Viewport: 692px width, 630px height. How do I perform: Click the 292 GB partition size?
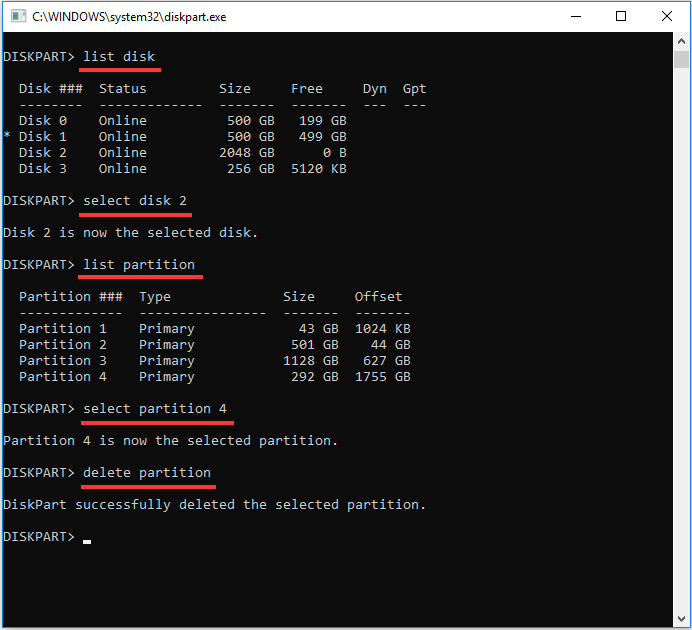pos(315,377)
